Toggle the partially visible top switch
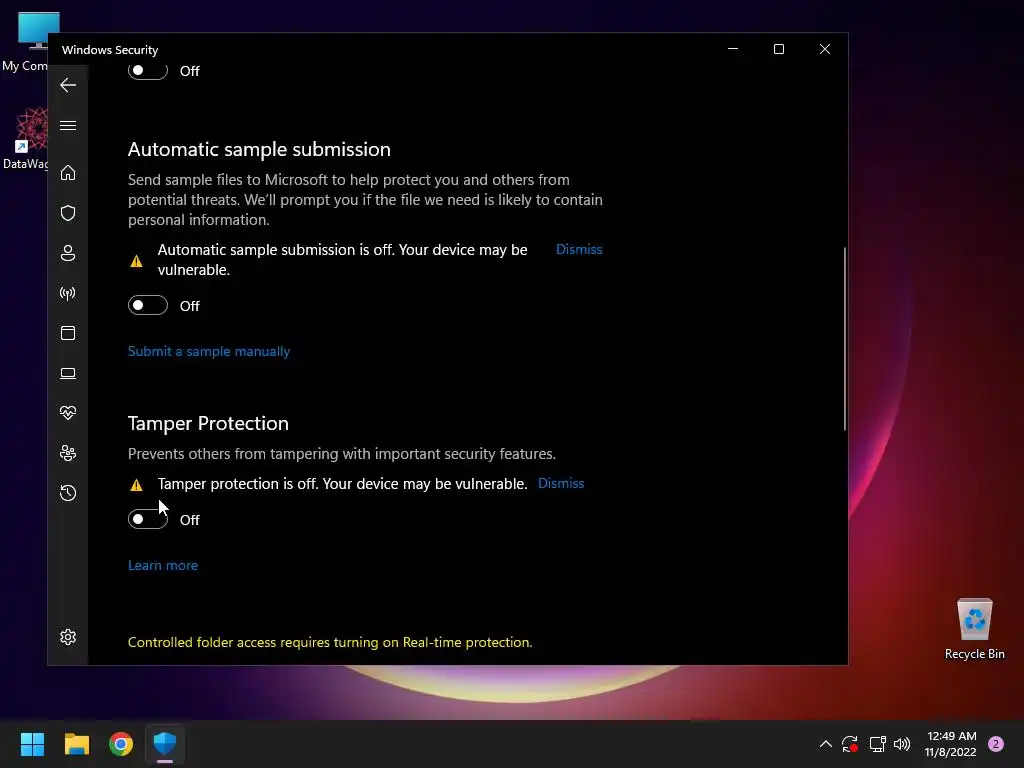1024x768 pixels. point(148,71)
